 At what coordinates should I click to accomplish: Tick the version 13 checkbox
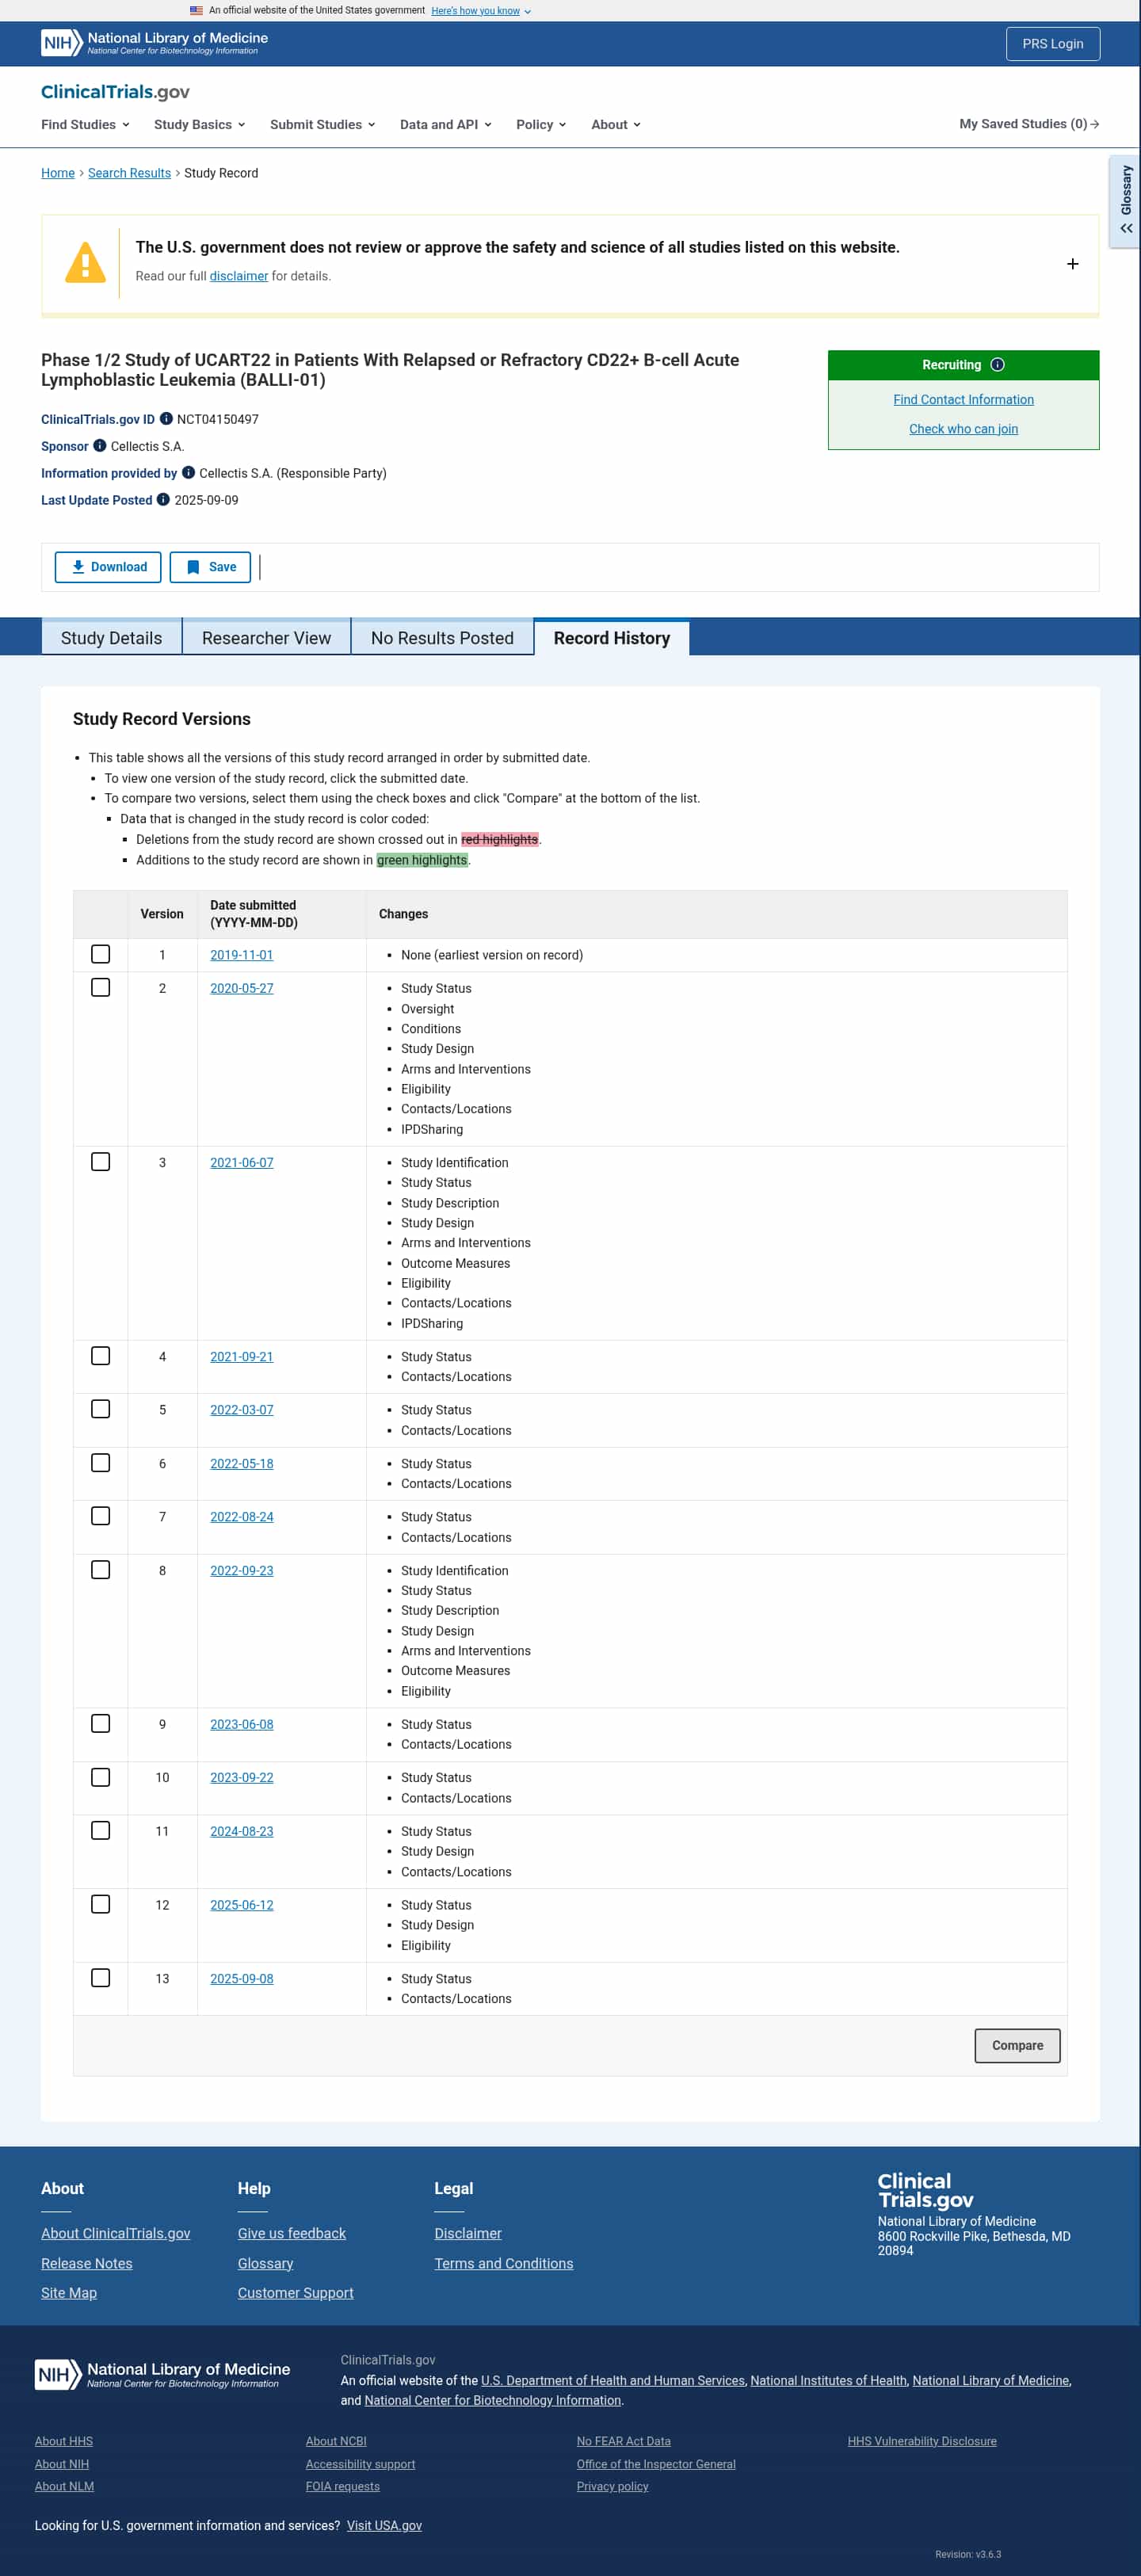101,1978
